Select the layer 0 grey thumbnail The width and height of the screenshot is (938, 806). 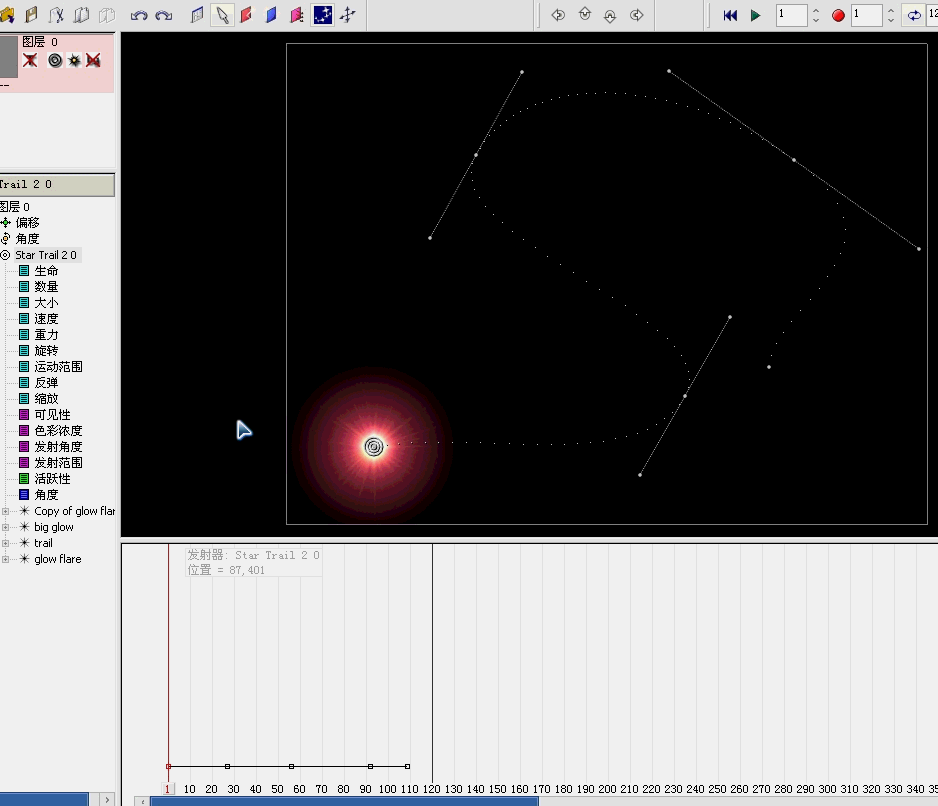[x=8, y=56]
